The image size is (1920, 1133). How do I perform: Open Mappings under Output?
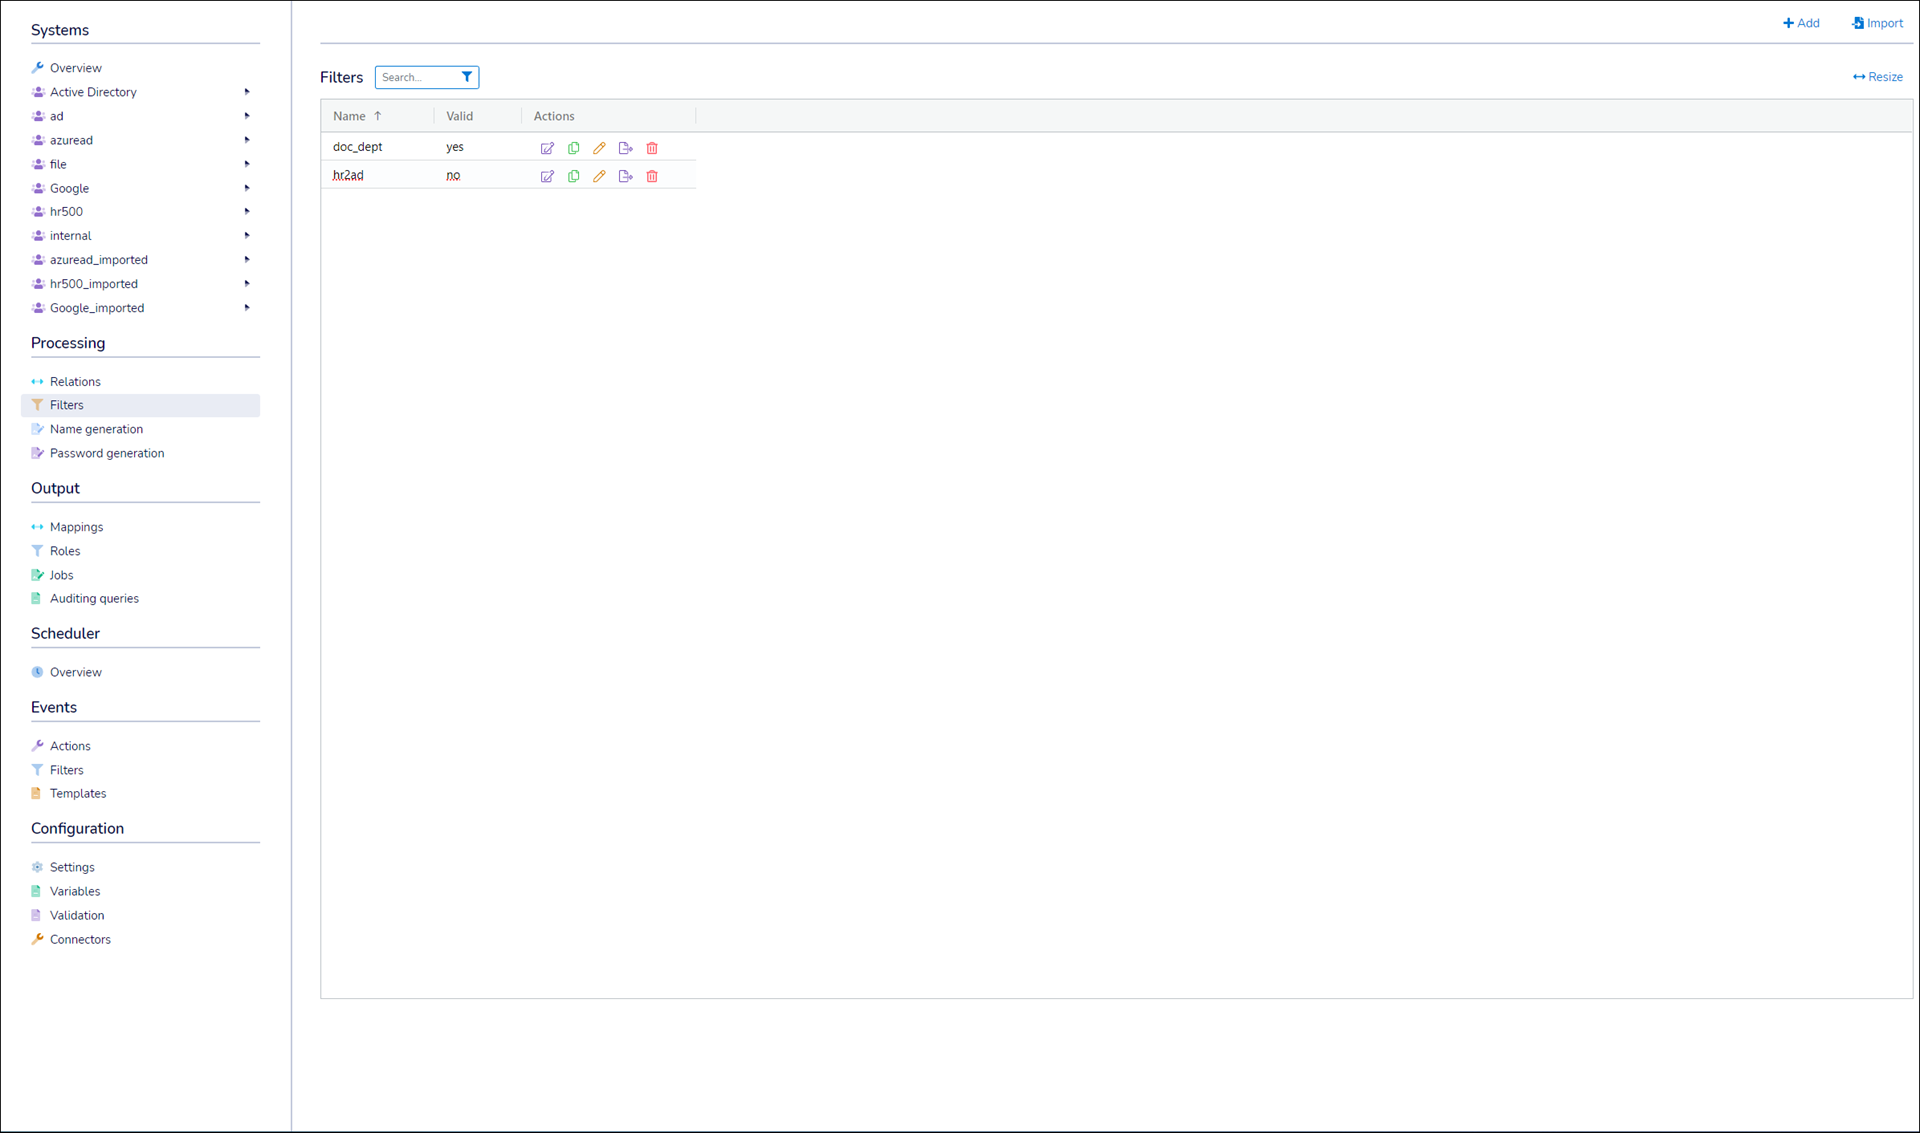(76, 527)
